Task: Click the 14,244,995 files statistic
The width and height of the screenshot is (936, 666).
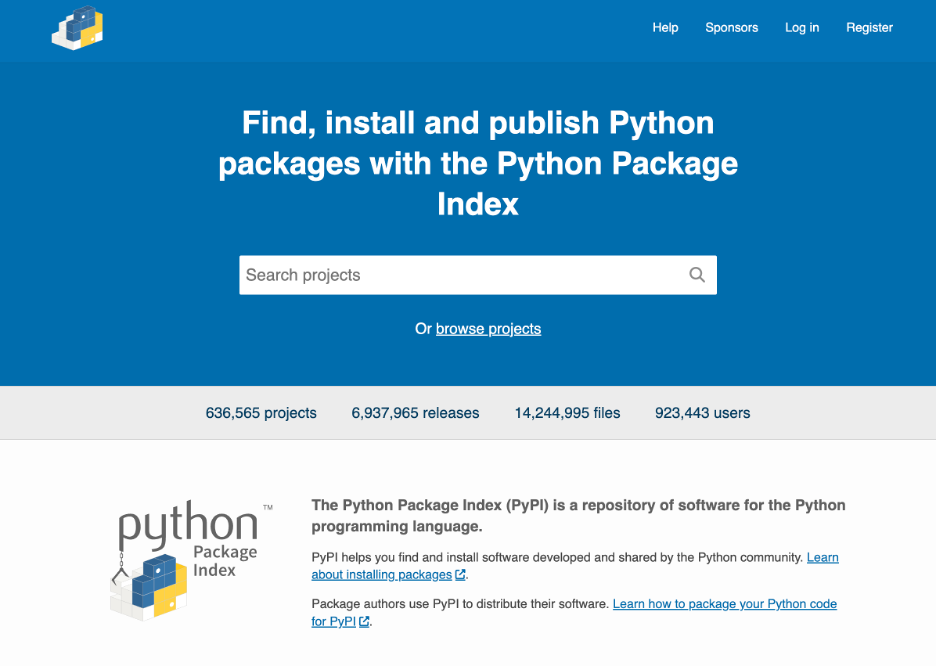Action: [567, 413]
